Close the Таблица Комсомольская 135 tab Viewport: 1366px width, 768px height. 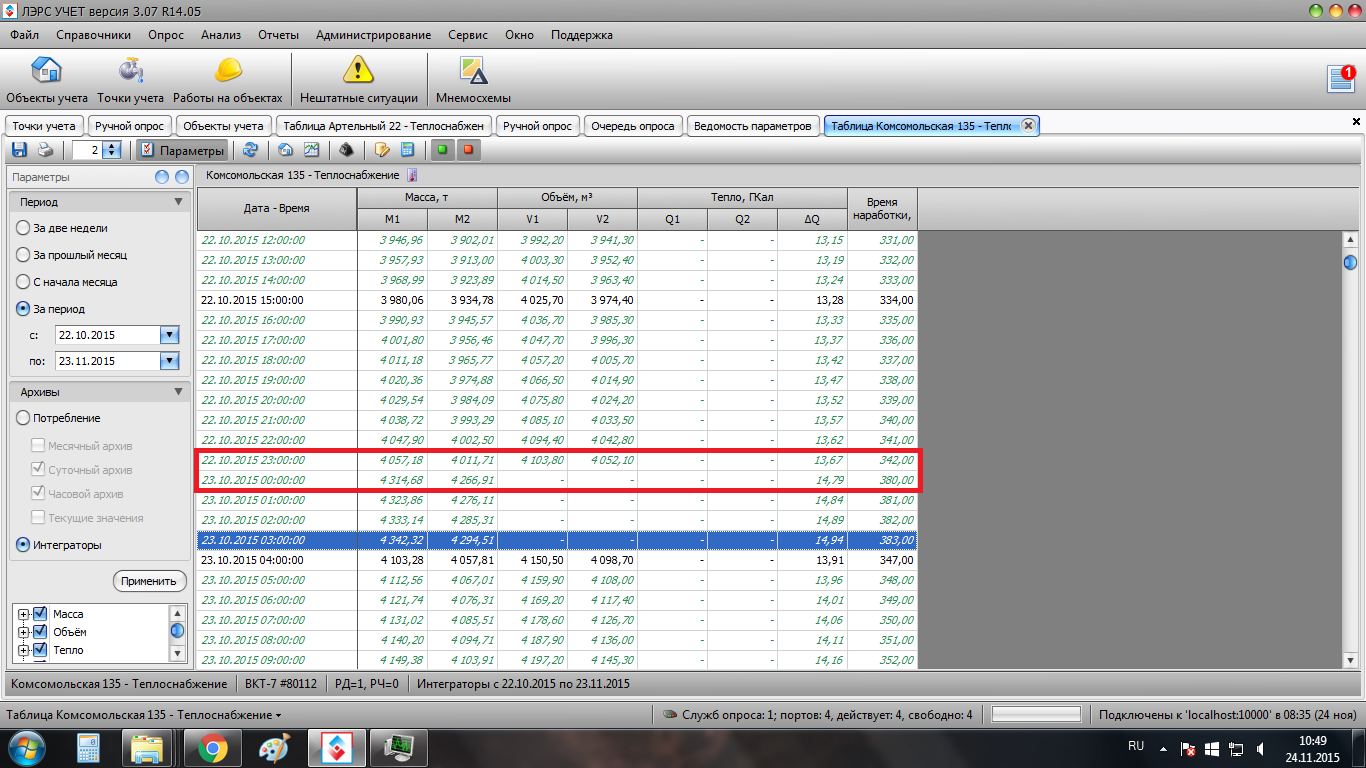tap(1028, 125)
